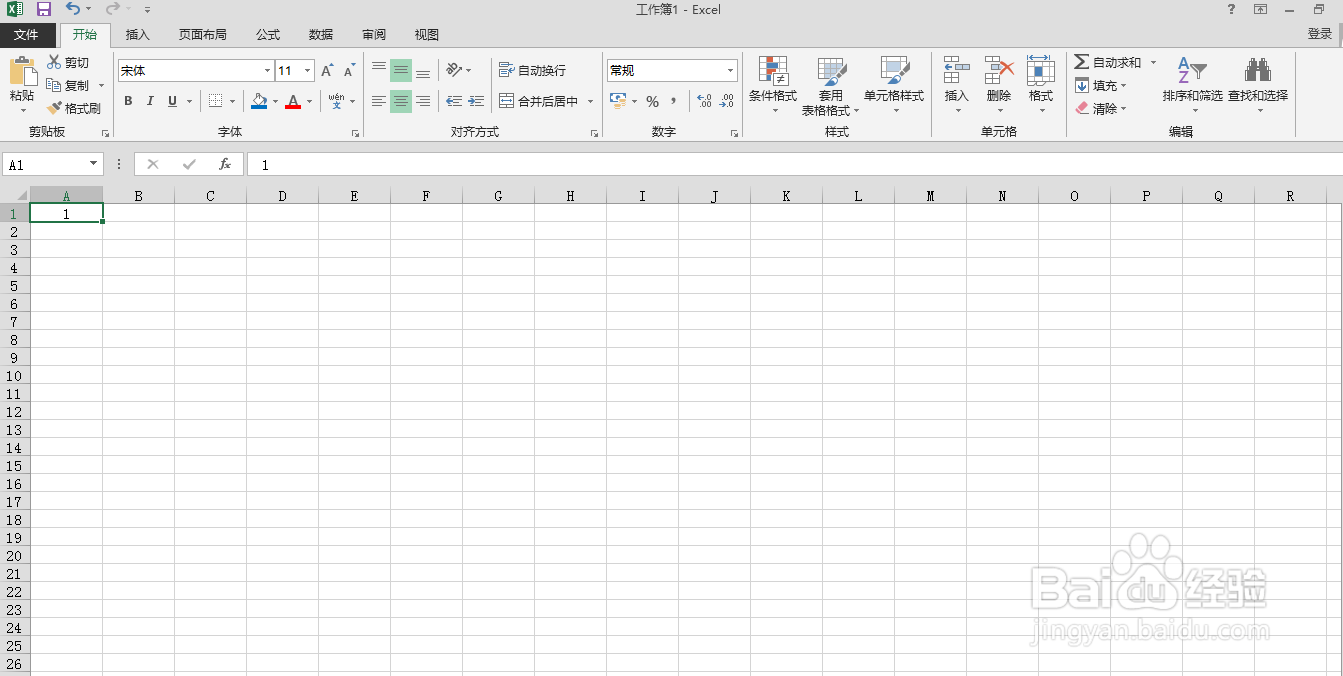Enable wrap text
Screen dimensions: 1343x676
tap(533, 69)
